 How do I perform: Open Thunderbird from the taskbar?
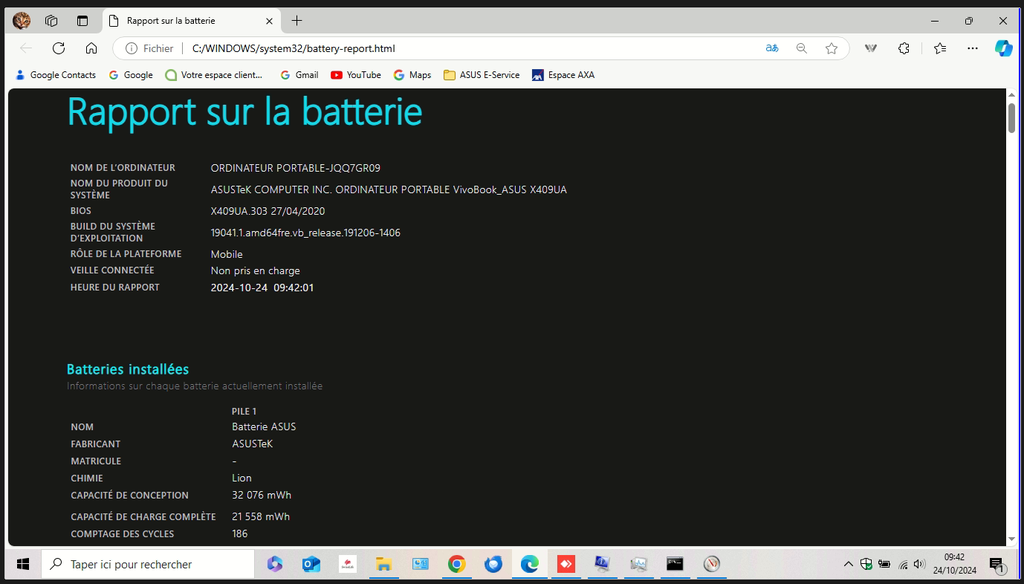[493, 564]
